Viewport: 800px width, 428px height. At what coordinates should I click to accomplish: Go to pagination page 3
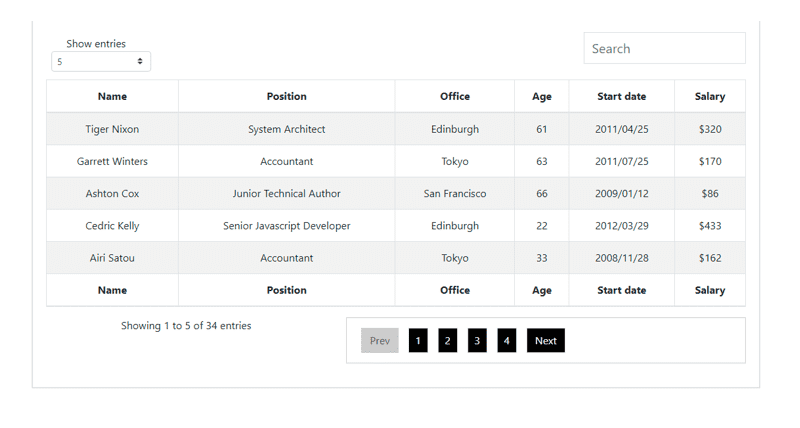pos(477,340)
